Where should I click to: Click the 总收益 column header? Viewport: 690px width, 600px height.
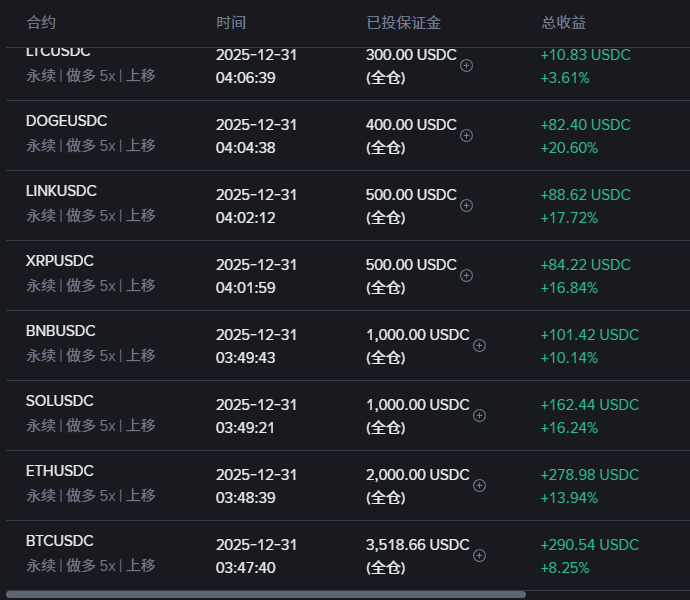tap(563, 22)
